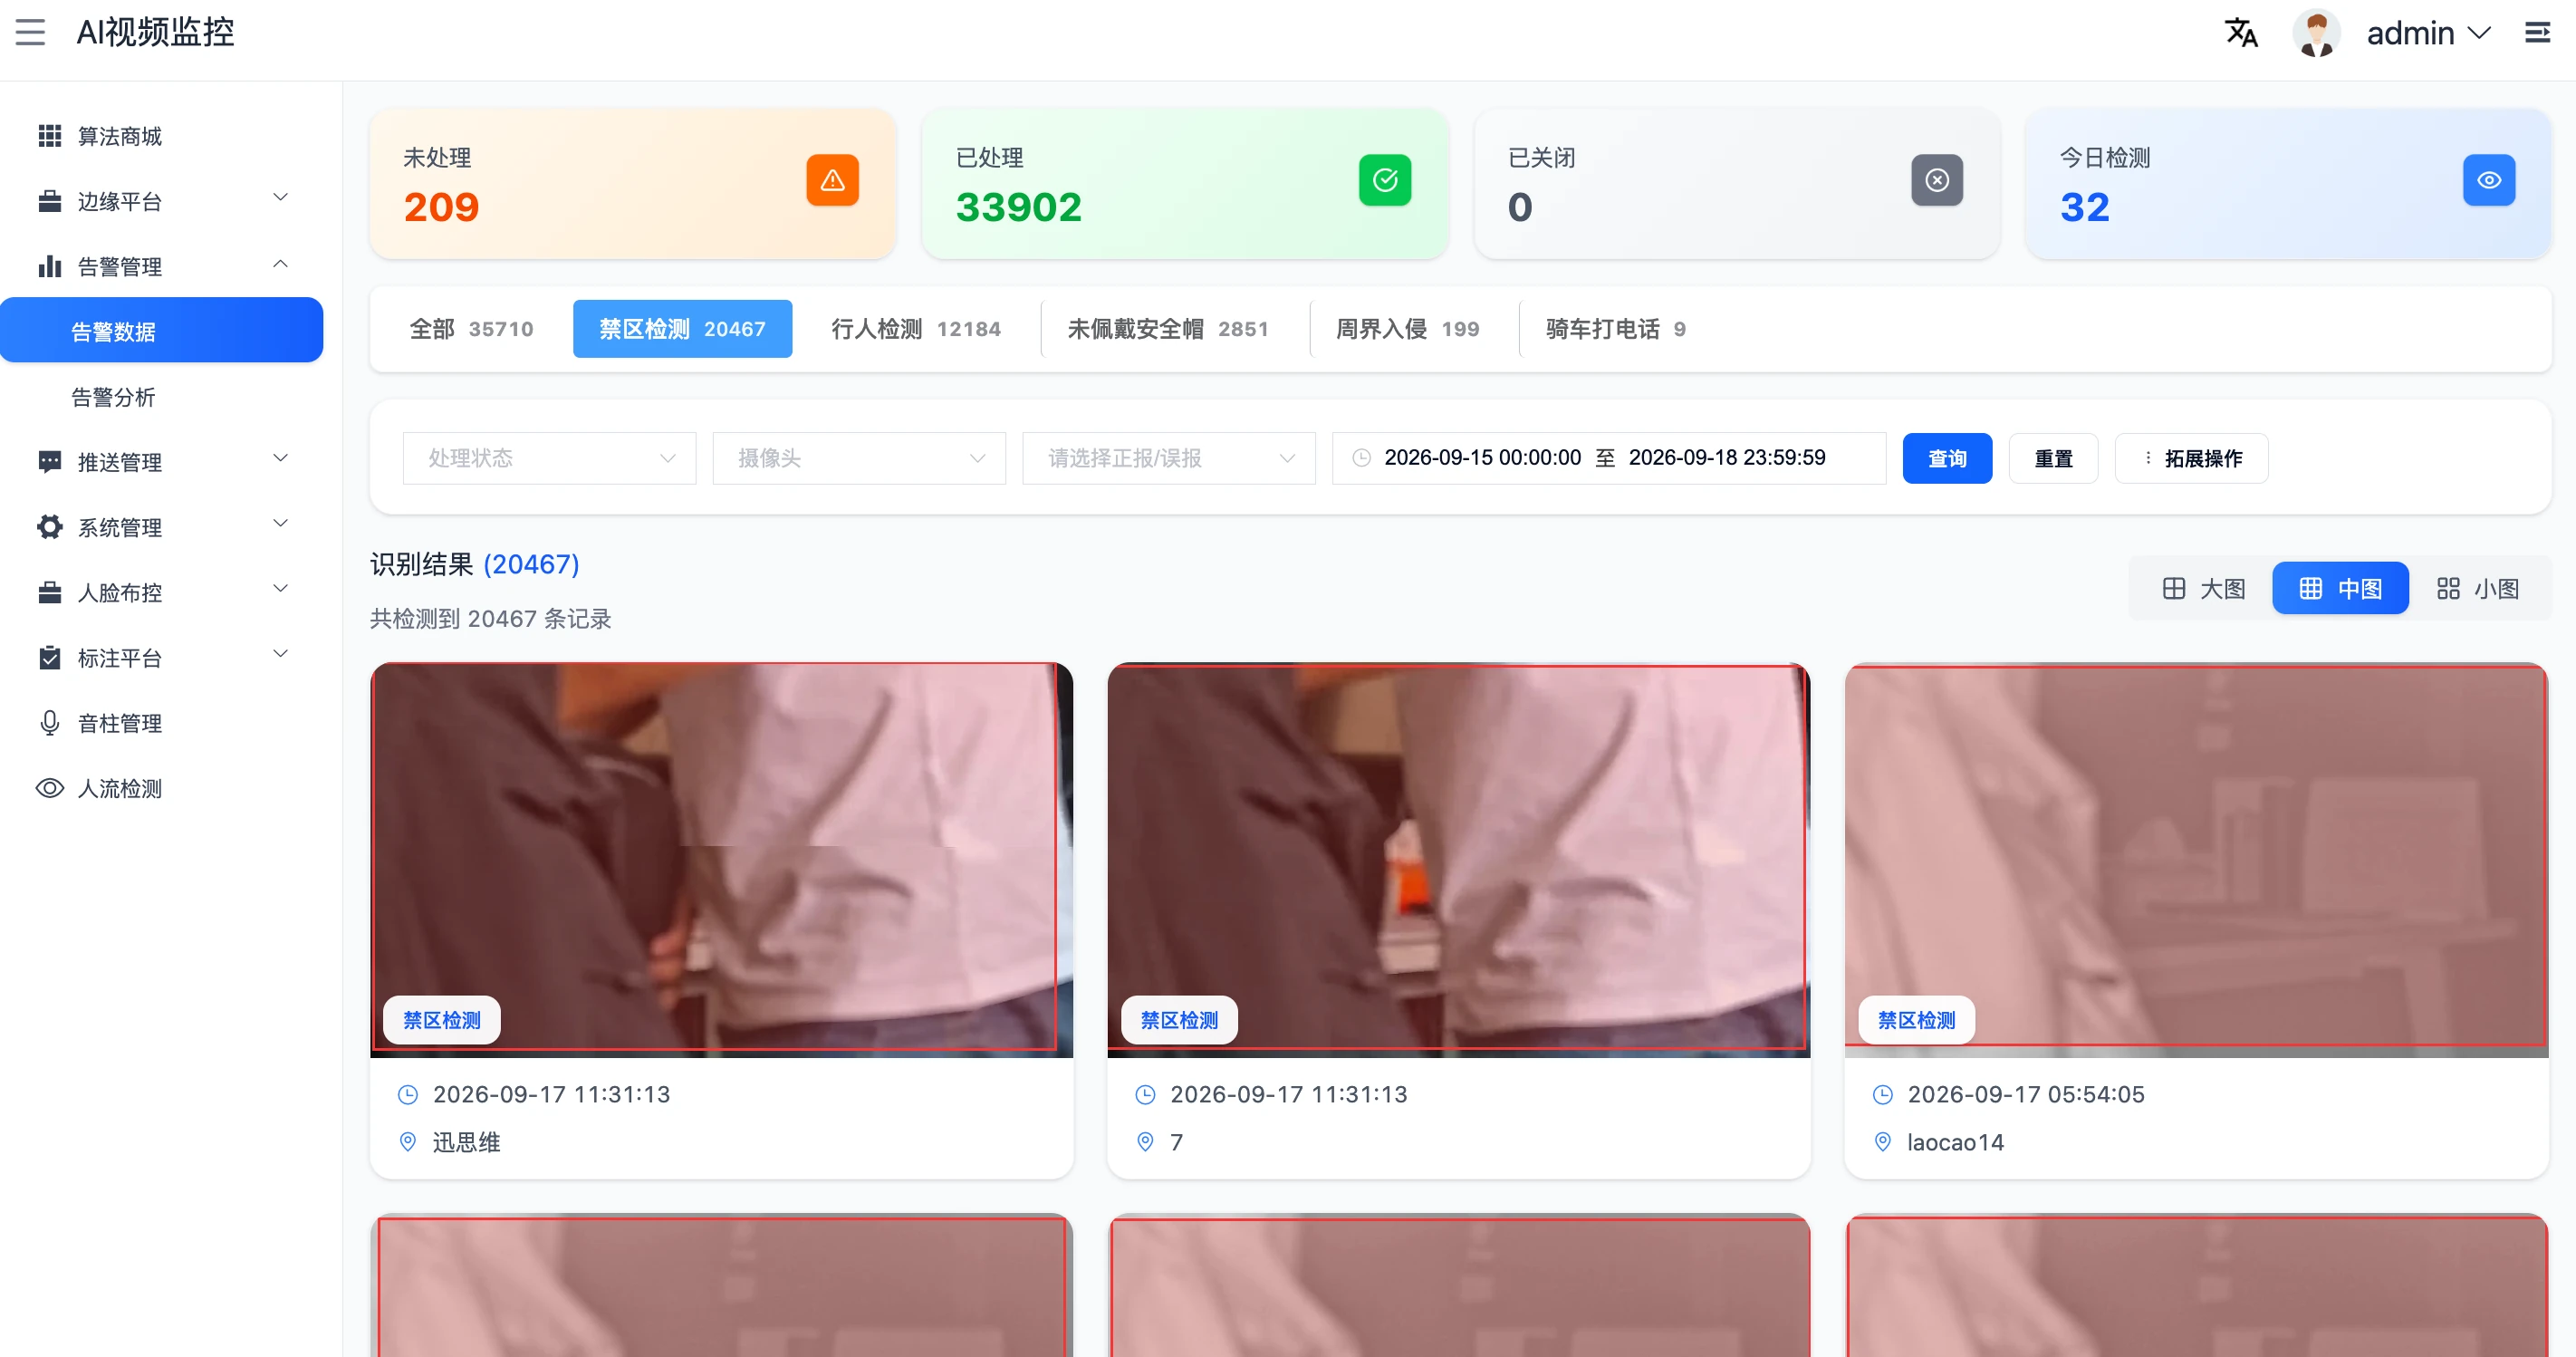Switch to 小图 small view mode

click(2476, 588)
